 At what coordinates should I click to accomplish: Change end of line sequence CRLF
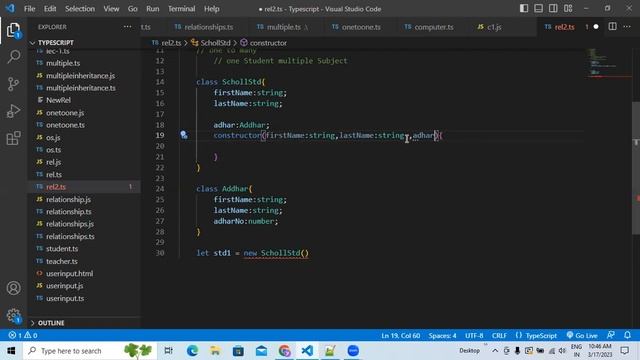499,336
